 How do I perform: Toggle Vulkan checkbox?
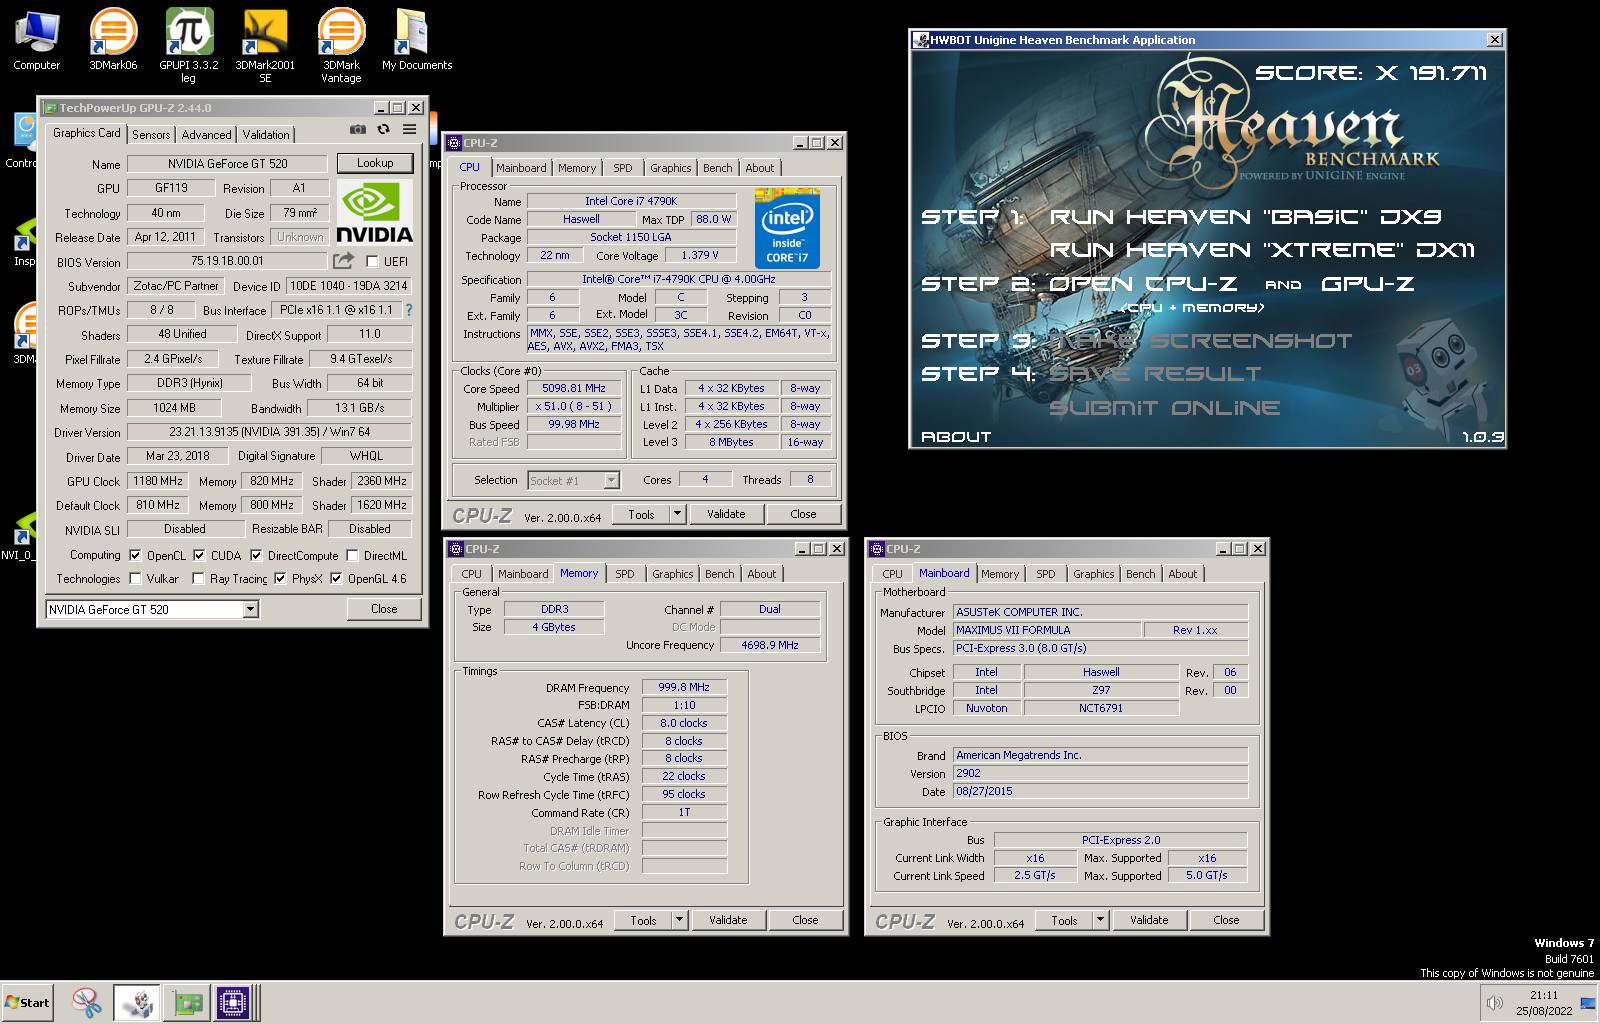click(x=135, y=578)
